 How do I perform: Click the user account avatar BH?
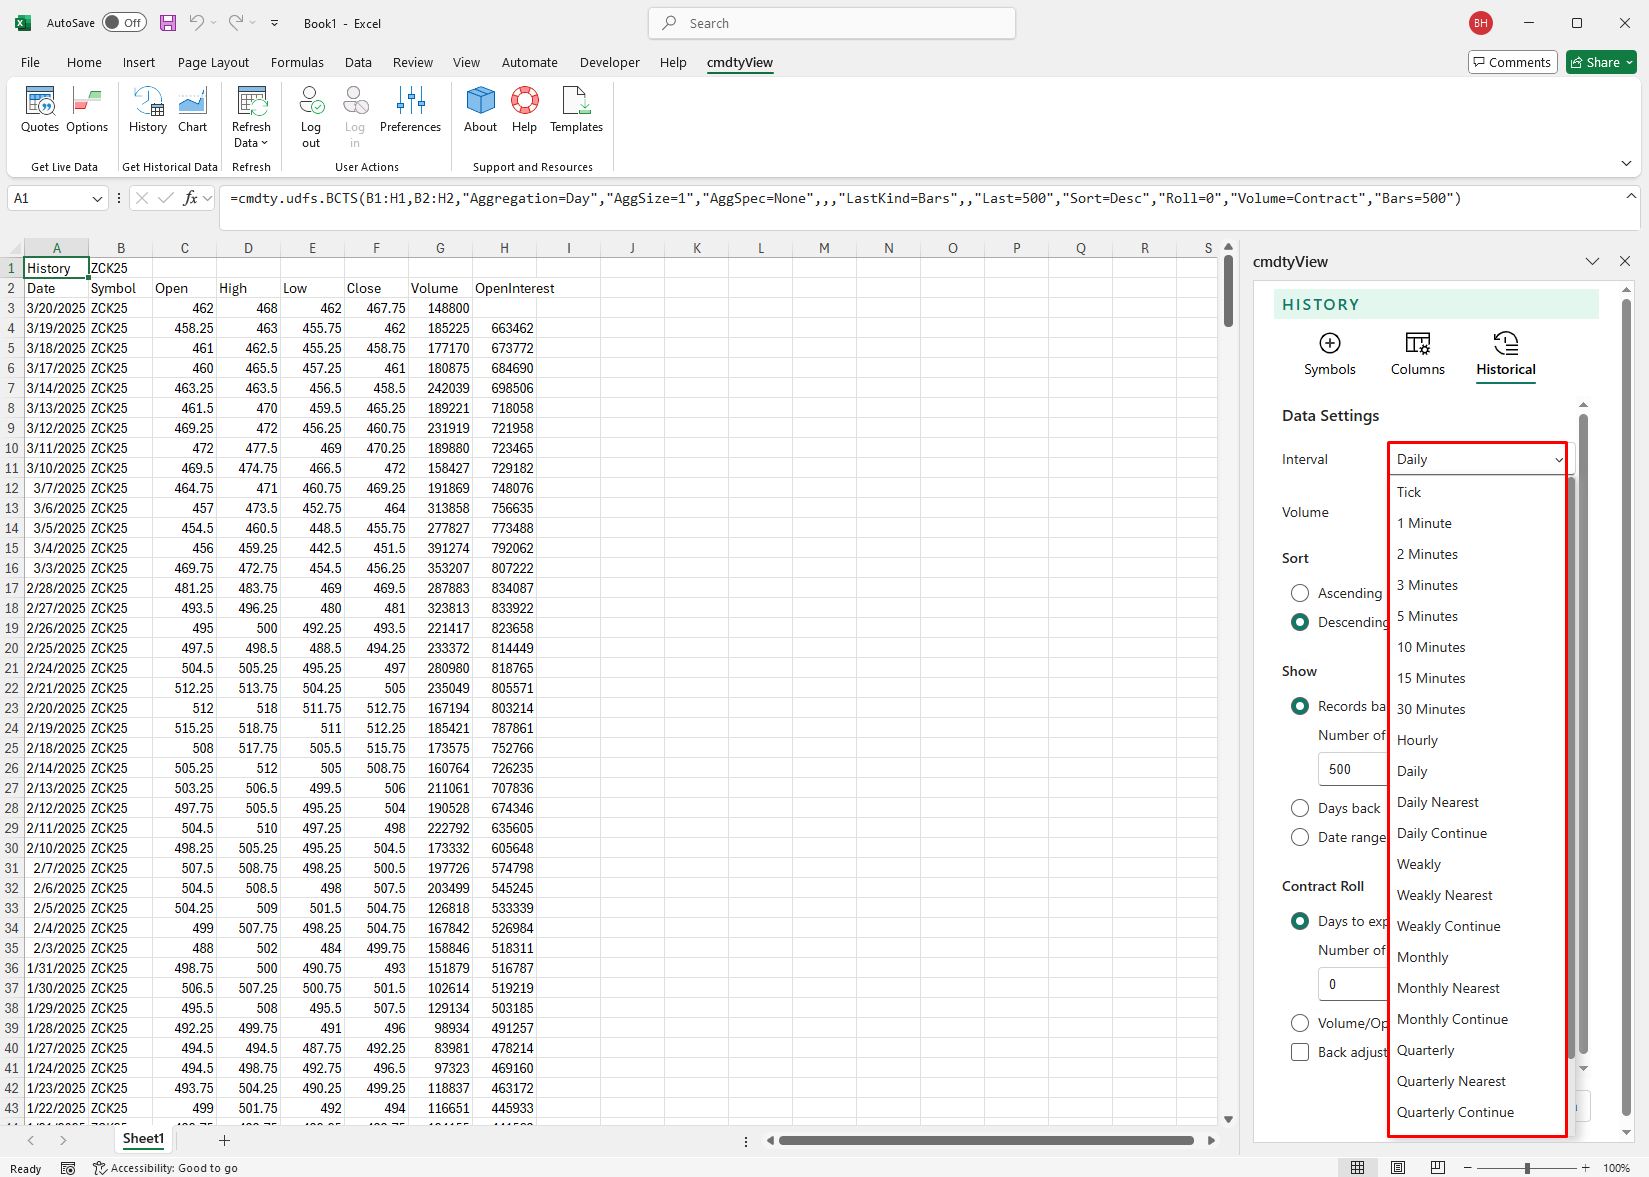1481,23
